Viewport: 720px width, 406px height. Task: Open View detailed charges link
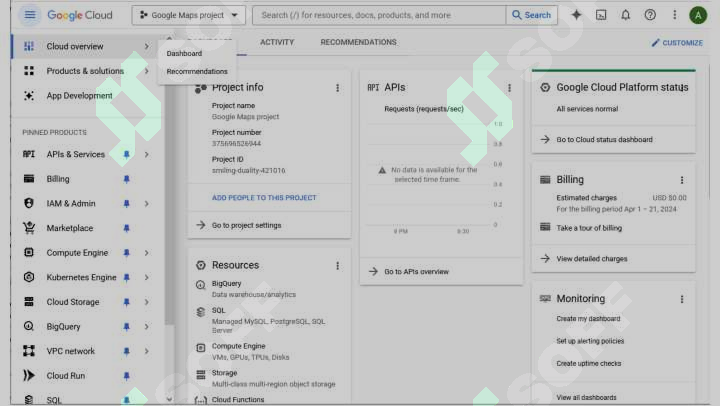point(591,259)
